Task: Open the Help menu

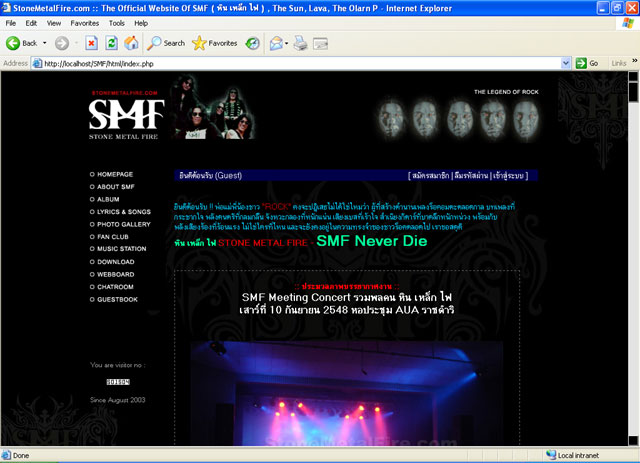Action: [x=141, y=23]
